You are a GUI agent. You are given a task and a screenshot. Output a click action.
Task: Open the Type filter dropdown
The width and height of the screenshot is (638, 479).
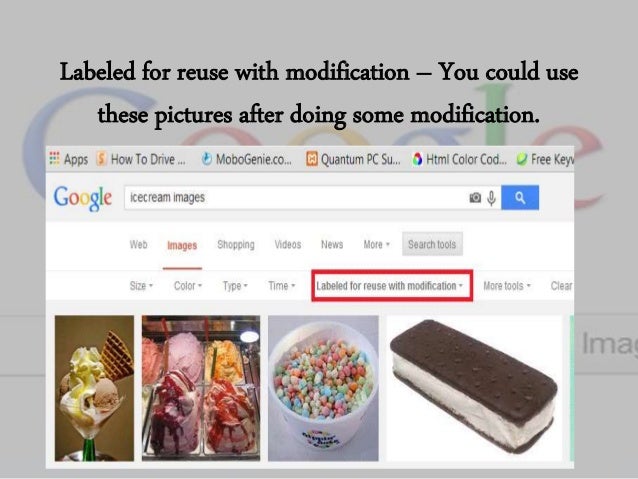click(x=235, y=286)
